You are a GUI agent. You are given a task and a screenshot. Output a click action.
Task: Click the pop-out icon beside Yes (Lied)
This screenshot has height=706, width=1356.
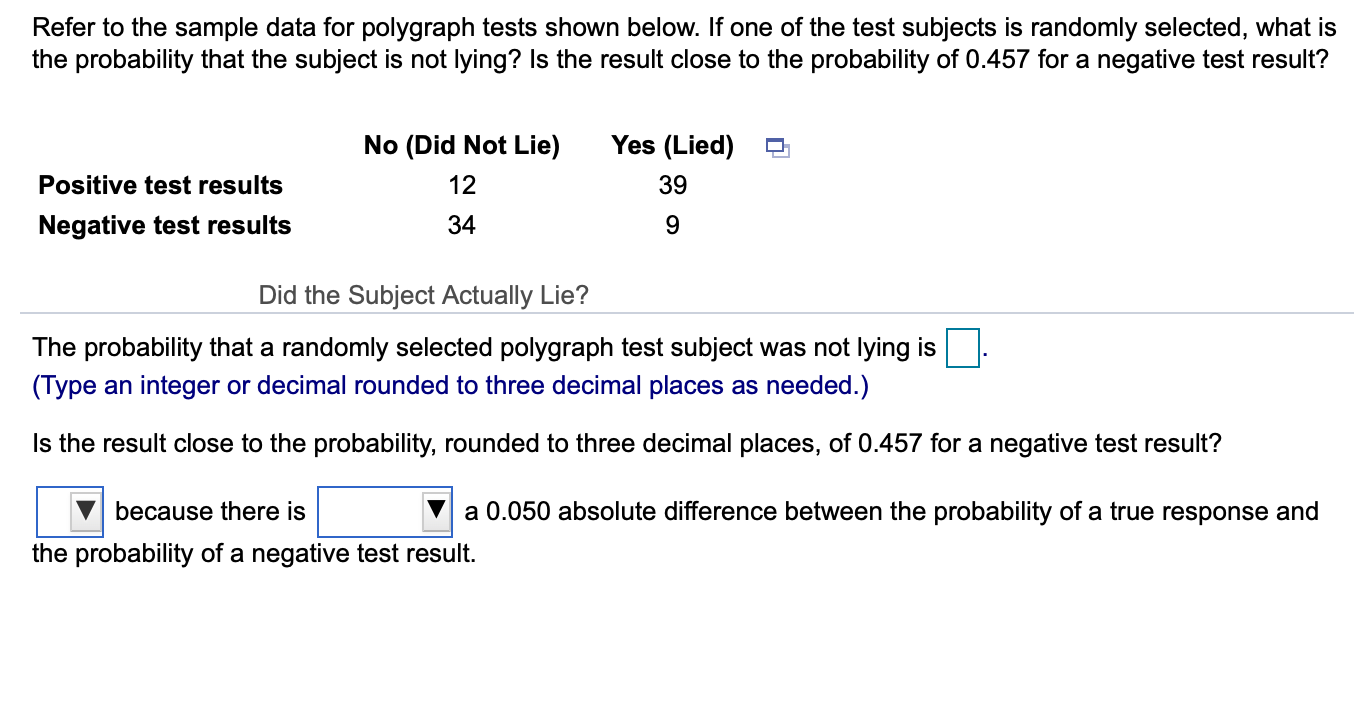[778, 147]
